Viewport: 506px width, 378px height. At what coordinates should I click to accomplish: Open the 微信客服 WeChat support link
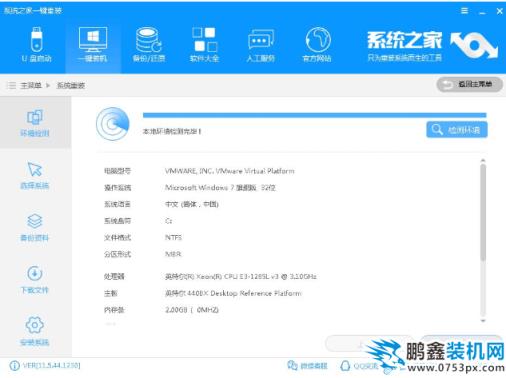point(307,366)
